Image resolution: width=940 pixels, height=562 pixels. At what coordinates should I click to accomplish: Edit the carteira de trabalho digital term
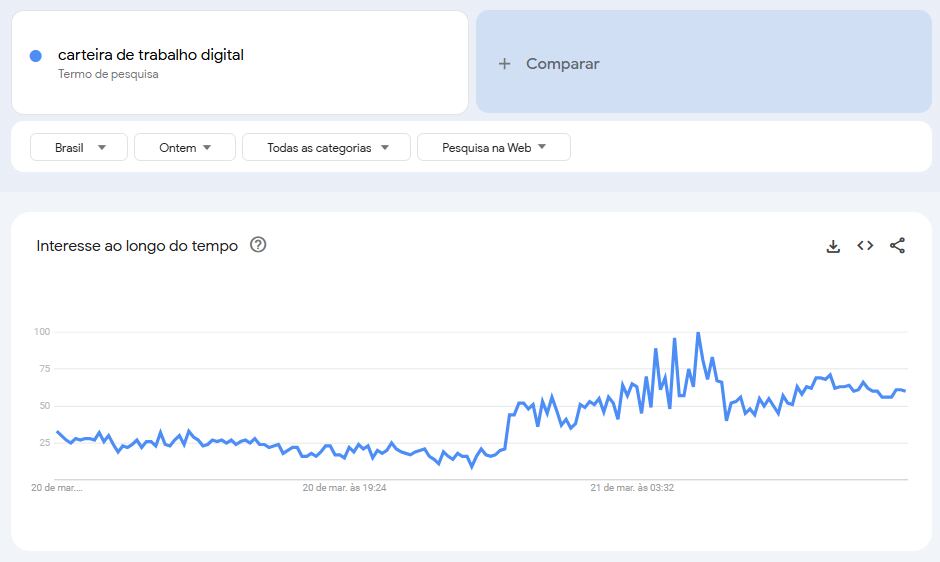coord(151,55)
